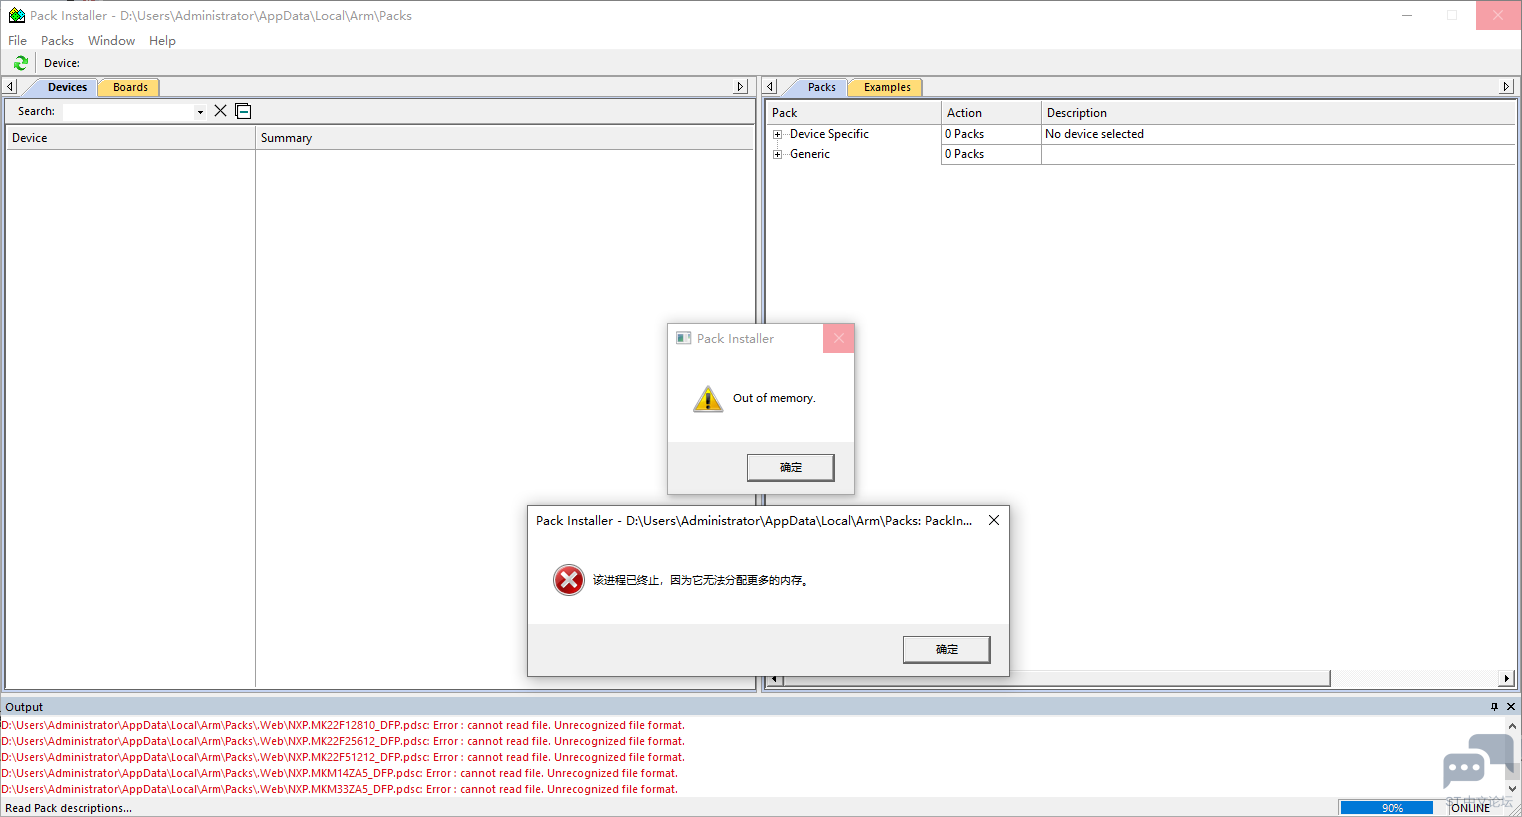
Task: Click the Pack Installer app icon in the title bar
Action: (17, 15)
